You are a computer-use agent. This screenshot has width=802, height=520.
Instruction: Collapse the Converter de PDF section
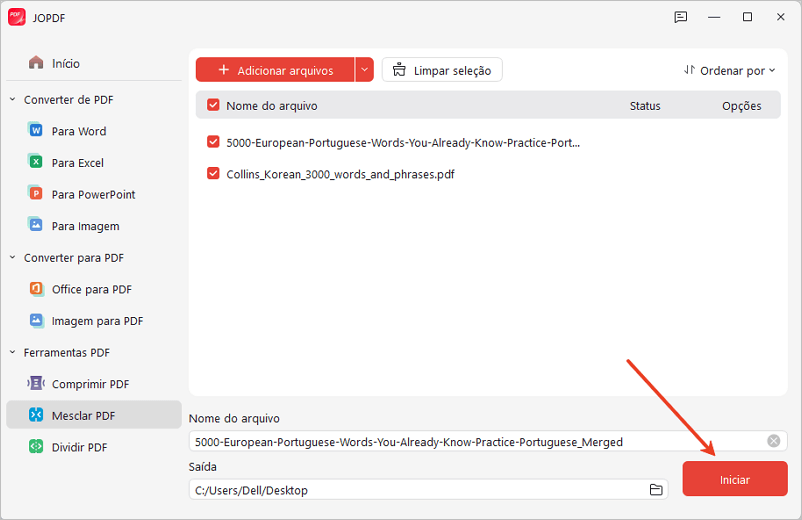pos(13,99)
